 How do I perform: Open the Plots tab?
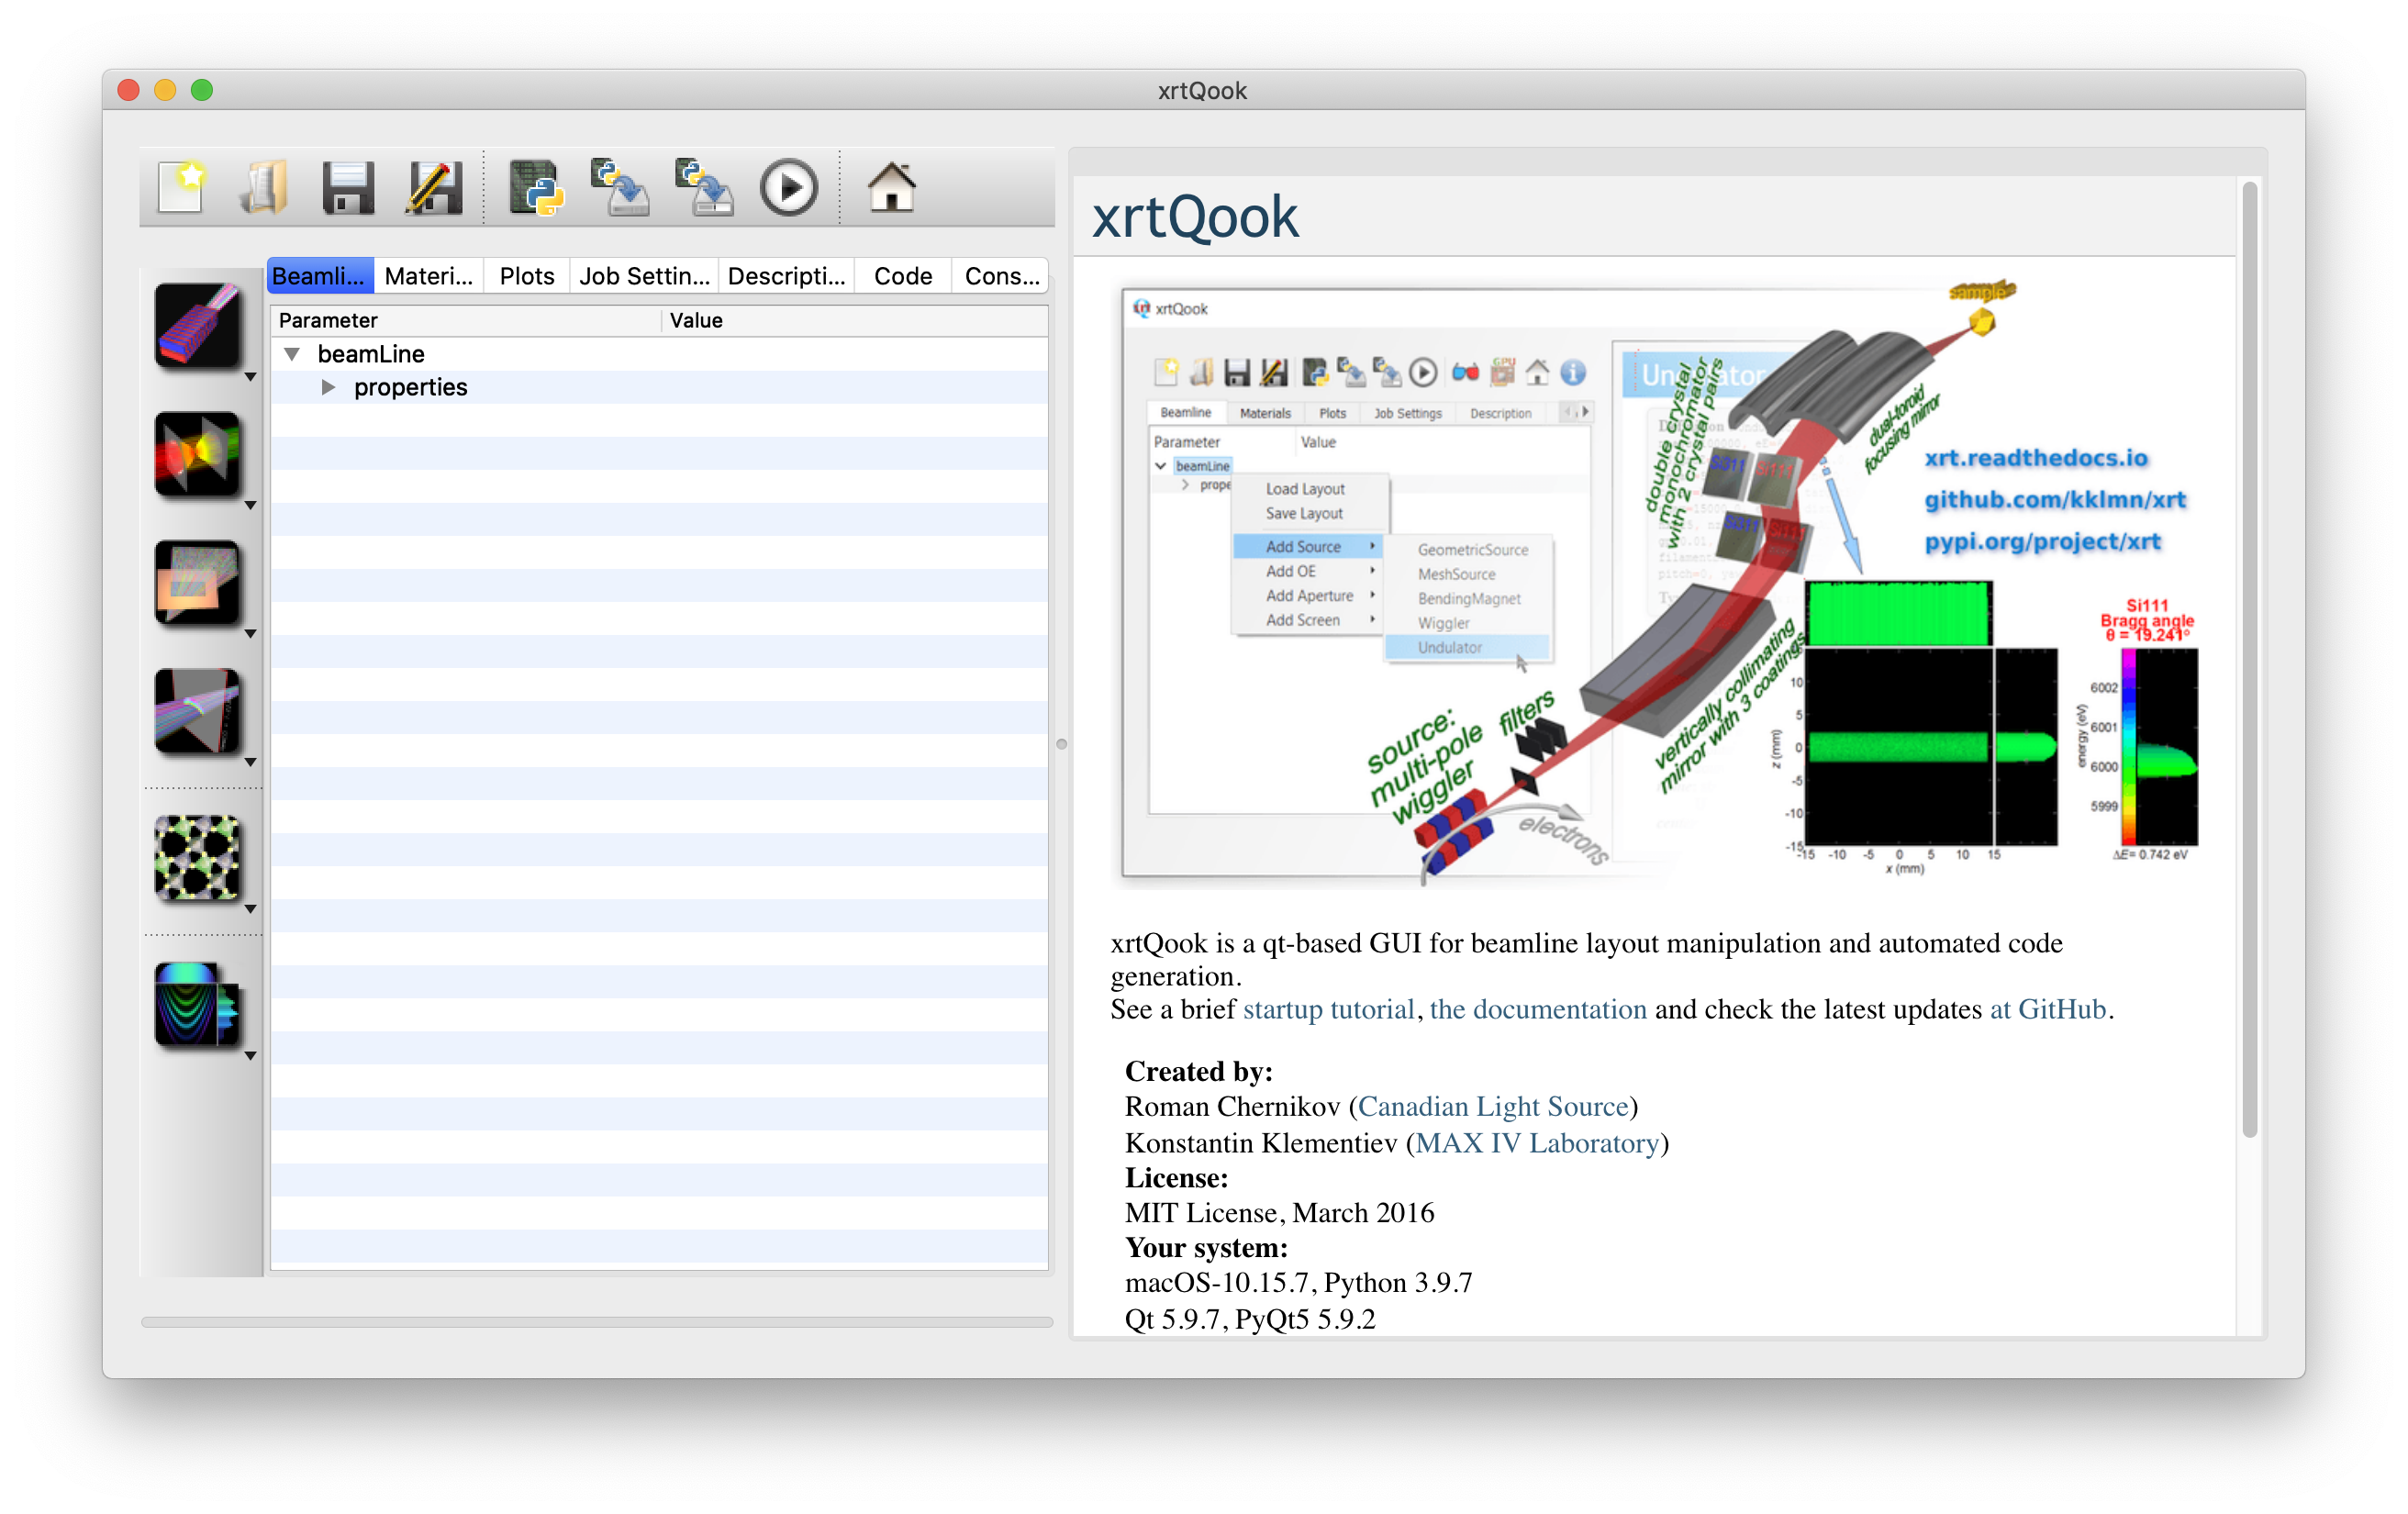tap(527, 276)
